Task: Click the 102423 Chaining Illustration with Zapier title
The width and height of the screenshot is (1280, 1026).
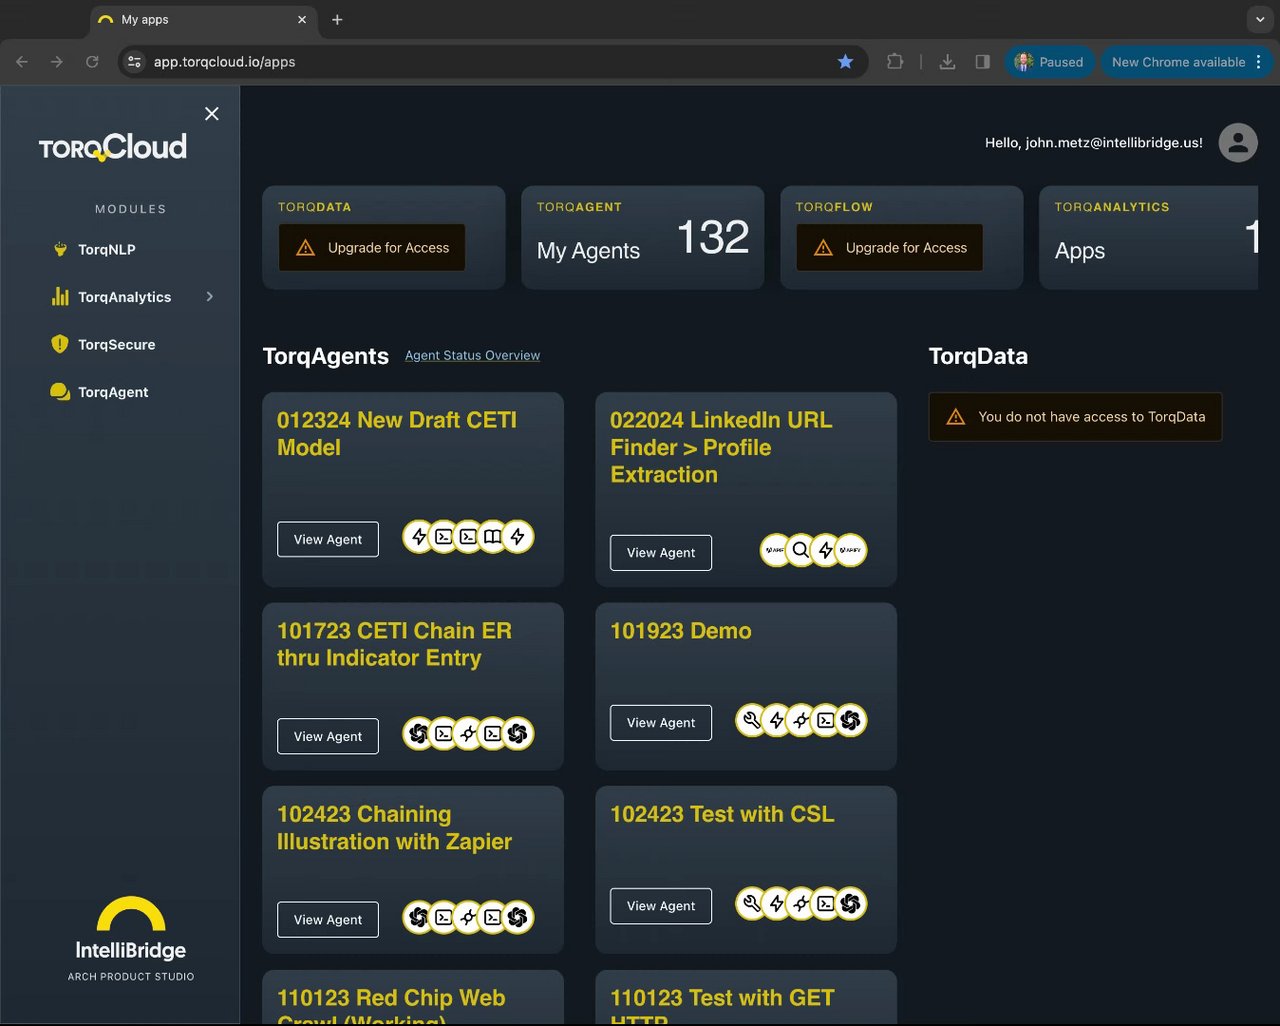Action: (394, 828)
